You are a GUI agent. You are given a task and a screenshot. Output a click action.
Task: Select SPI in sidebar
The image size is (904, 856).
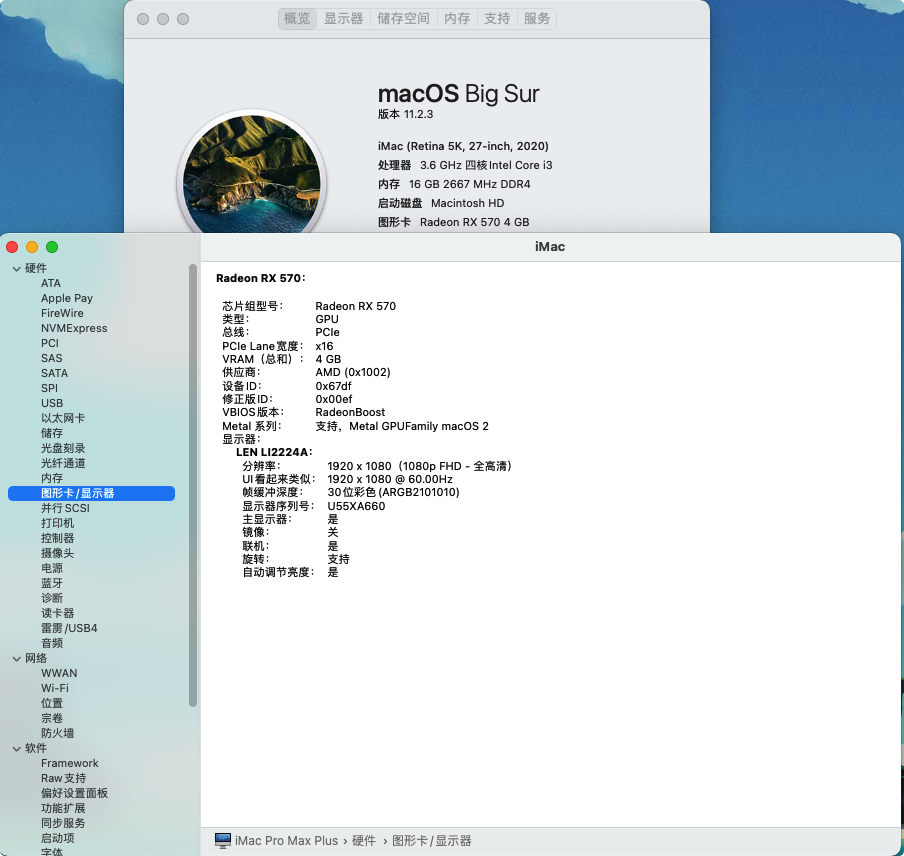tap(49, 388)
